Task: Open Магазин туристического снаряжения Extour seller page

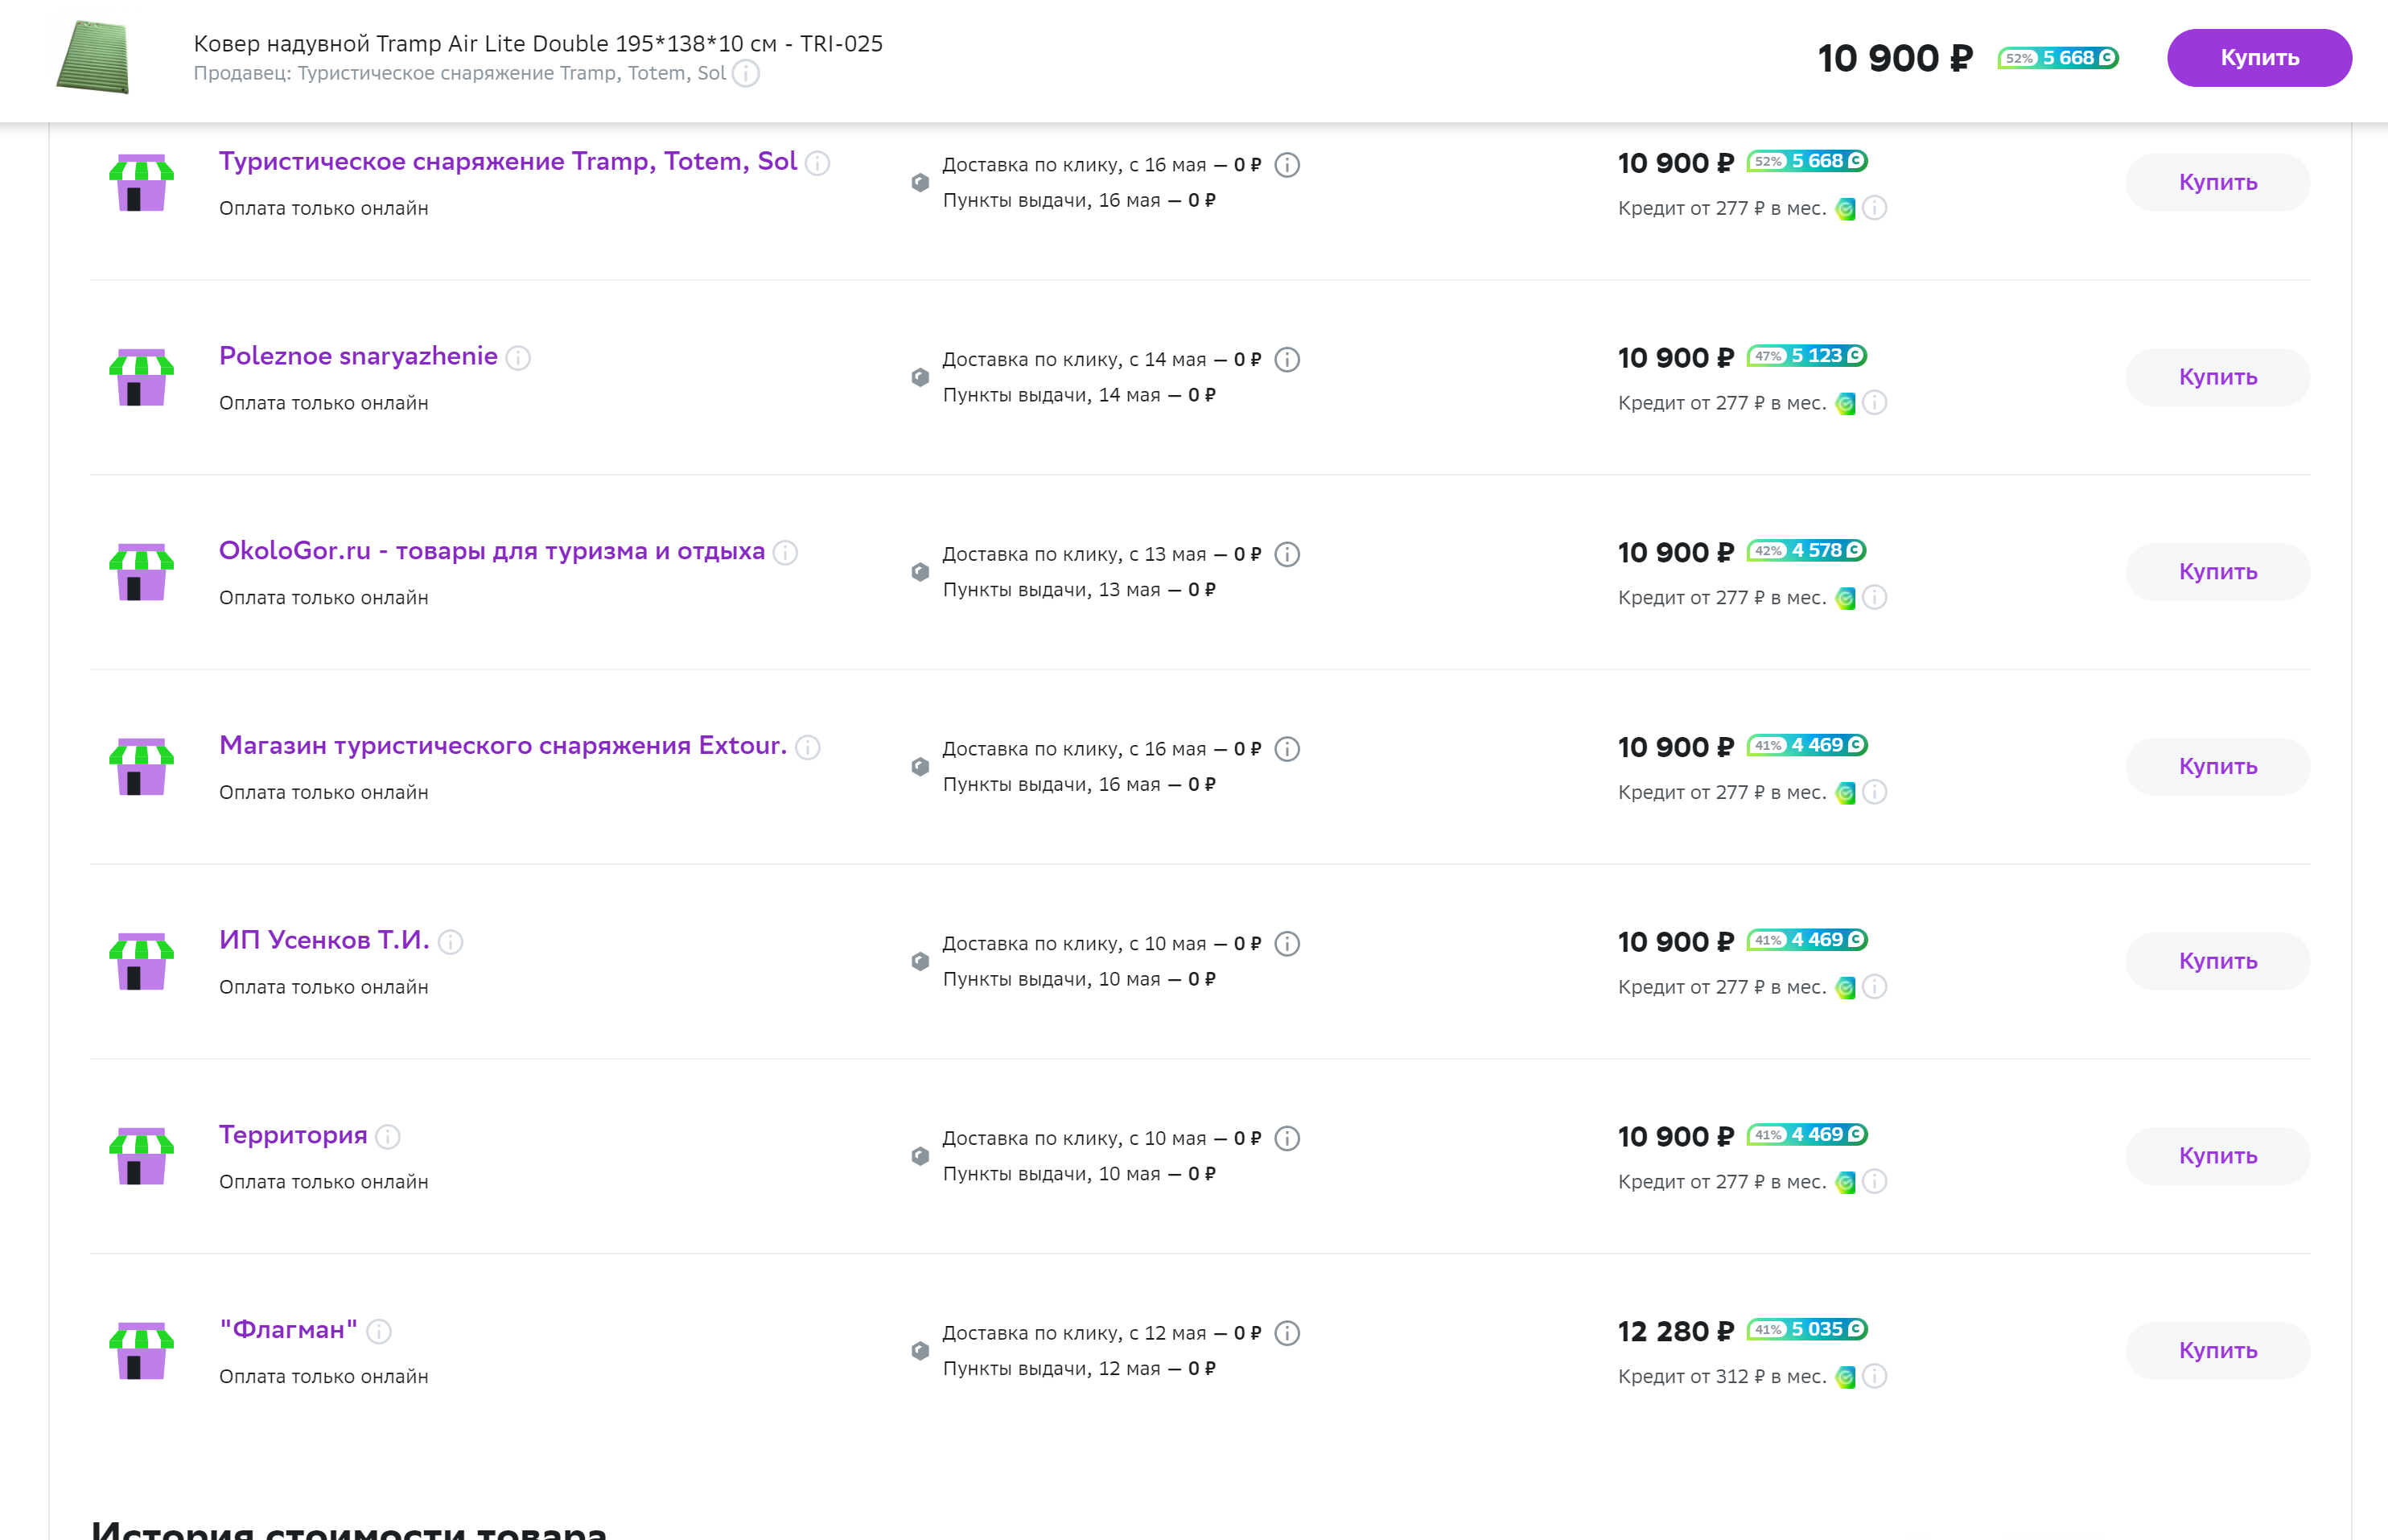Action: click(502, 745)
